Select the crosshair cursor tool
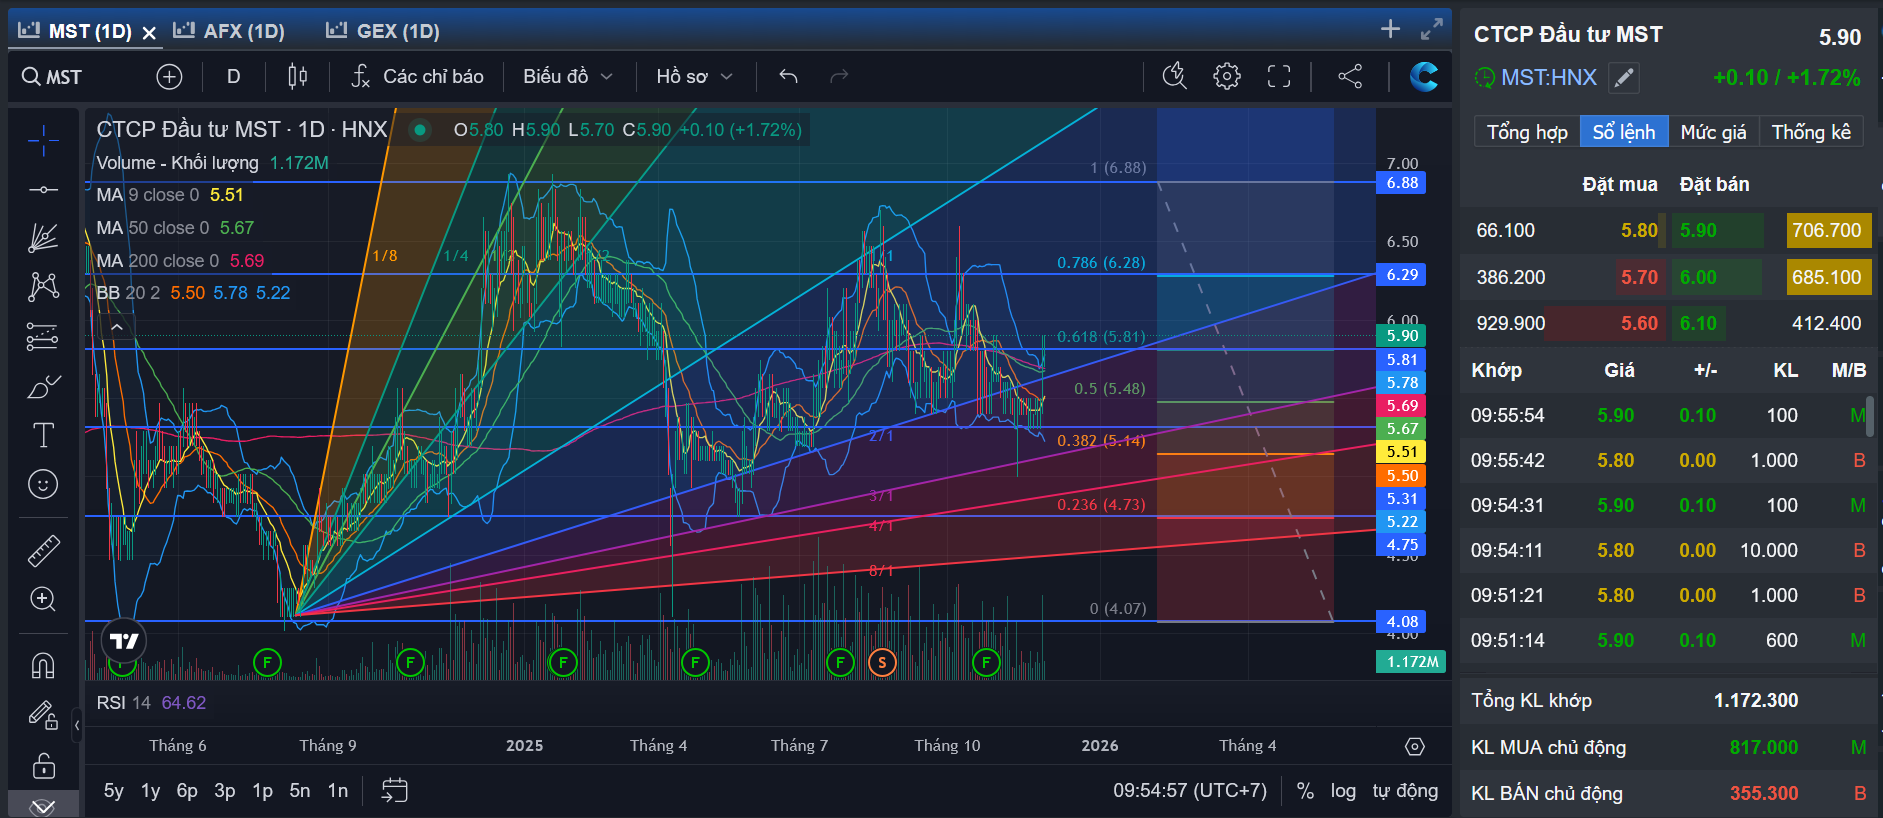Image resolution: width=1883 pixels, height=818 pixels. pos(43,141)
